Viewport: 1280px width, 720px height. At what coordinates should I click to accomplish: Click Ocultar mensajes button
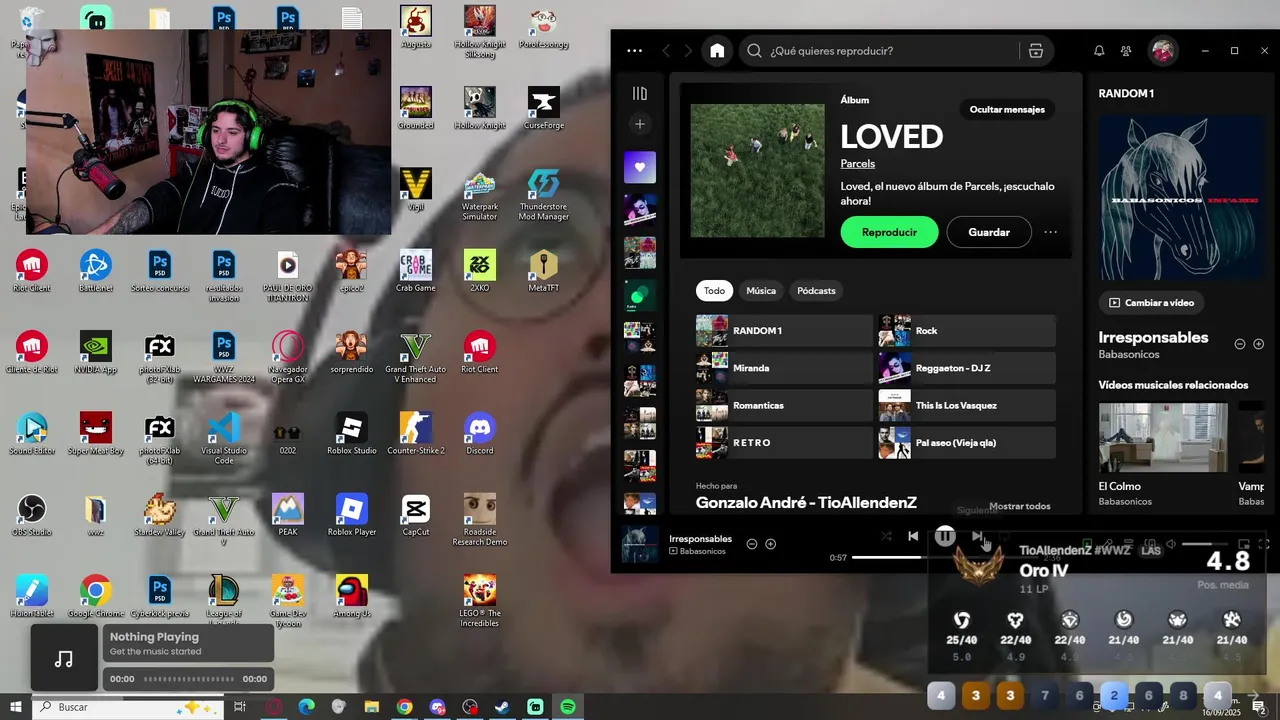click(1007, 110)
